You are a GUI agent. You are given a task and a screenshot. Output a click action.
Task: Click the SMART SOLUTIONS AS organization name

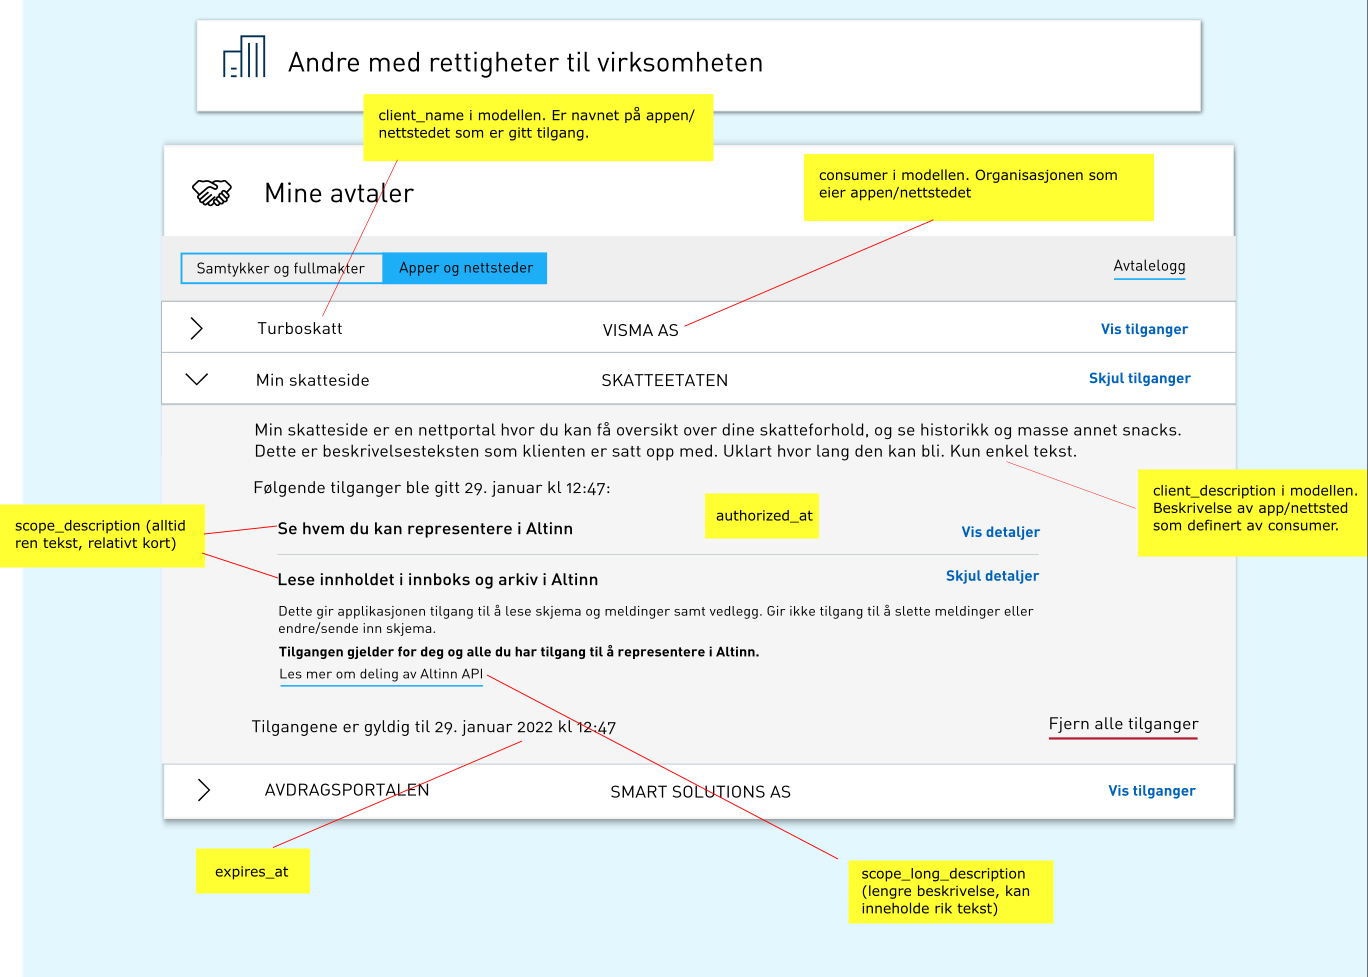click(x=700, y=792)
